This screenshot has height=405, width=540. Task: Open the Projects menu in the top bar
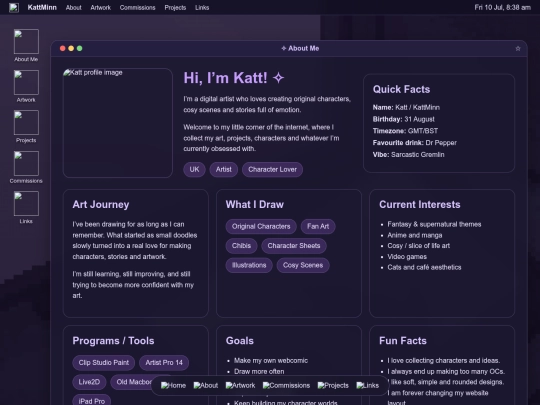tap(175, 8)
